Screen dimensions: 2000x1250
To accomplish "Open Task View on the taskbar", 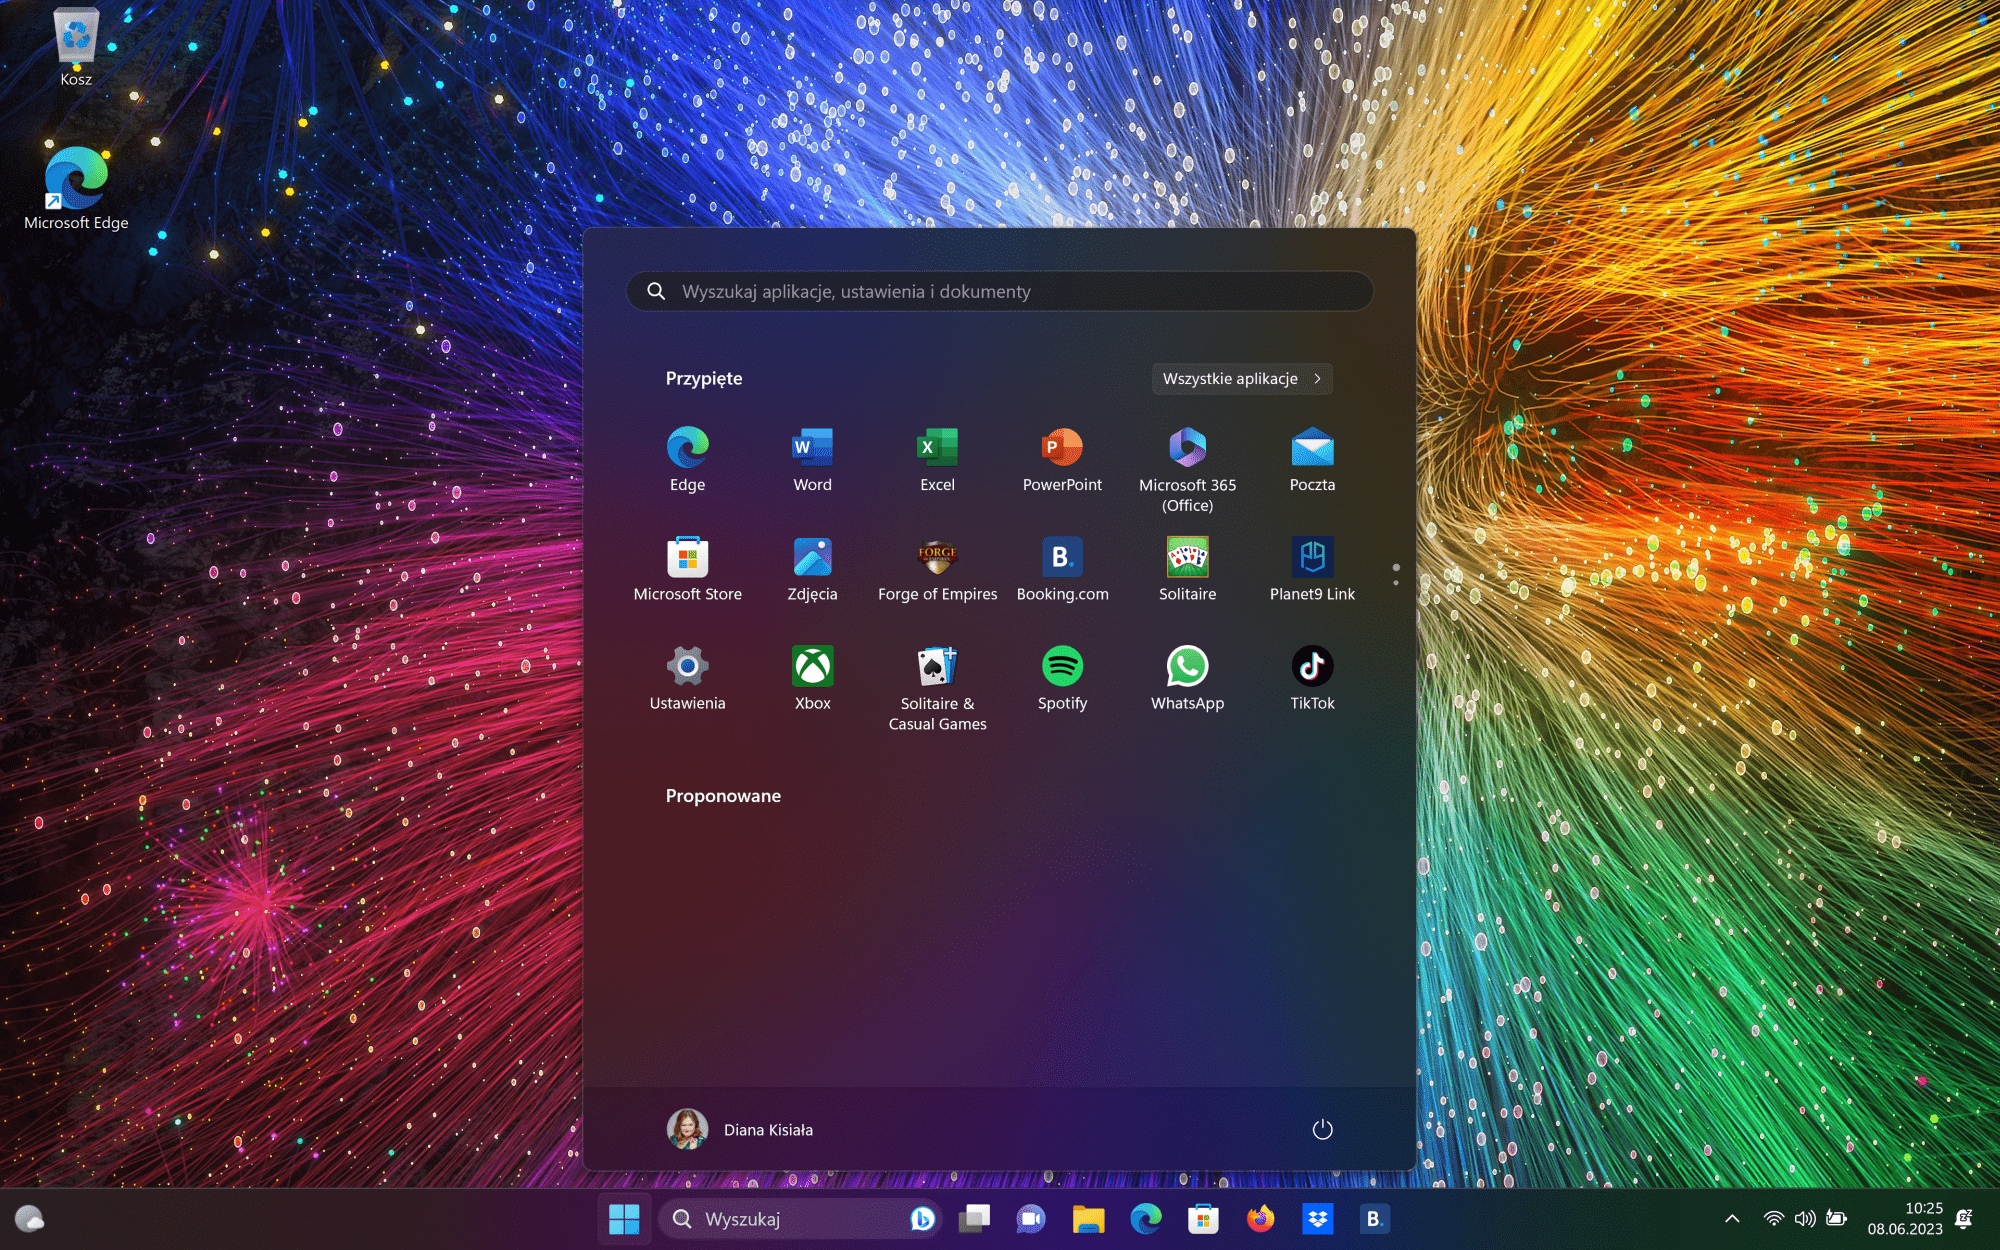I will (974, 1219).
